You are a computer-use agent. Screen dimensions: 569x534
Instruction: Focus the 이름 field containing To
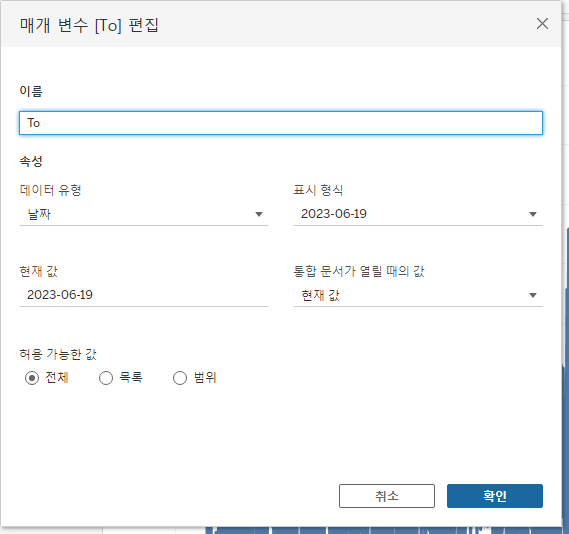(x=281, y=123)
